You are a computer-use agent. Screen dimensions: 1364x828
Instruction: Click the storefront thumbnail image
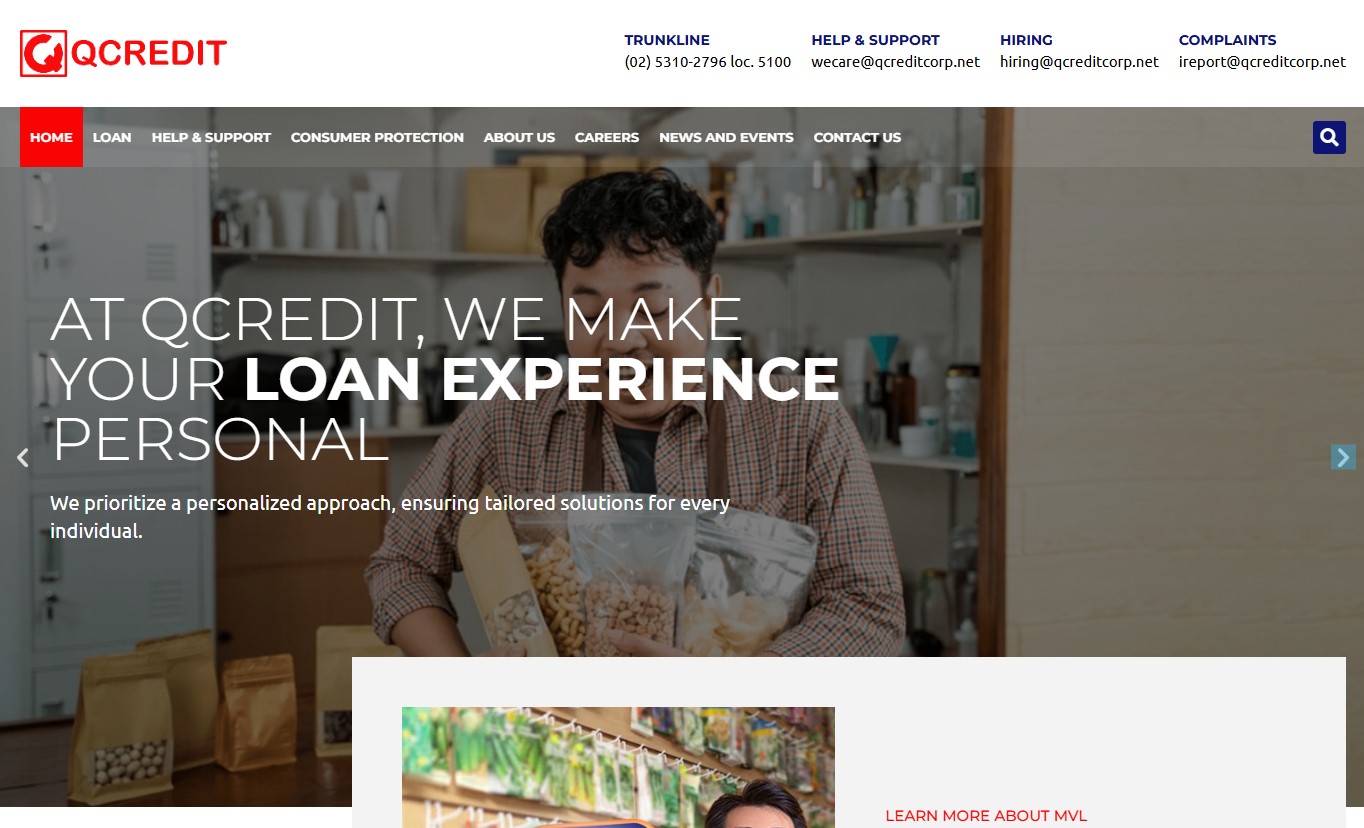[x=618, y=767]
